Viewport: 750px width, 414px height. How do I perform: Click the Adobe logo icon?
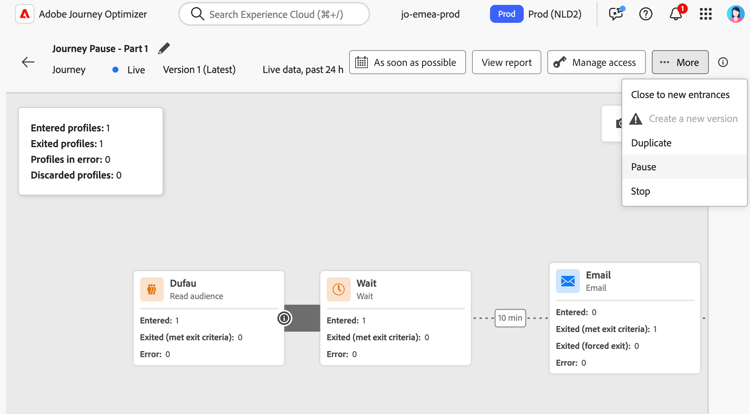25,14
